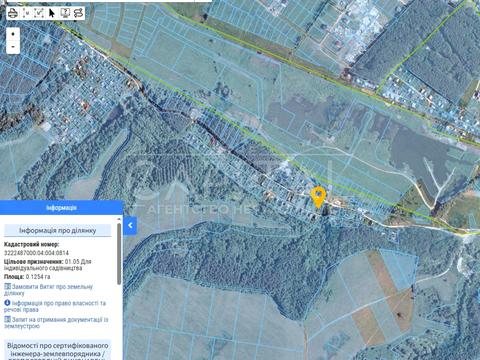Zoom out on the map

coord(13,47)
